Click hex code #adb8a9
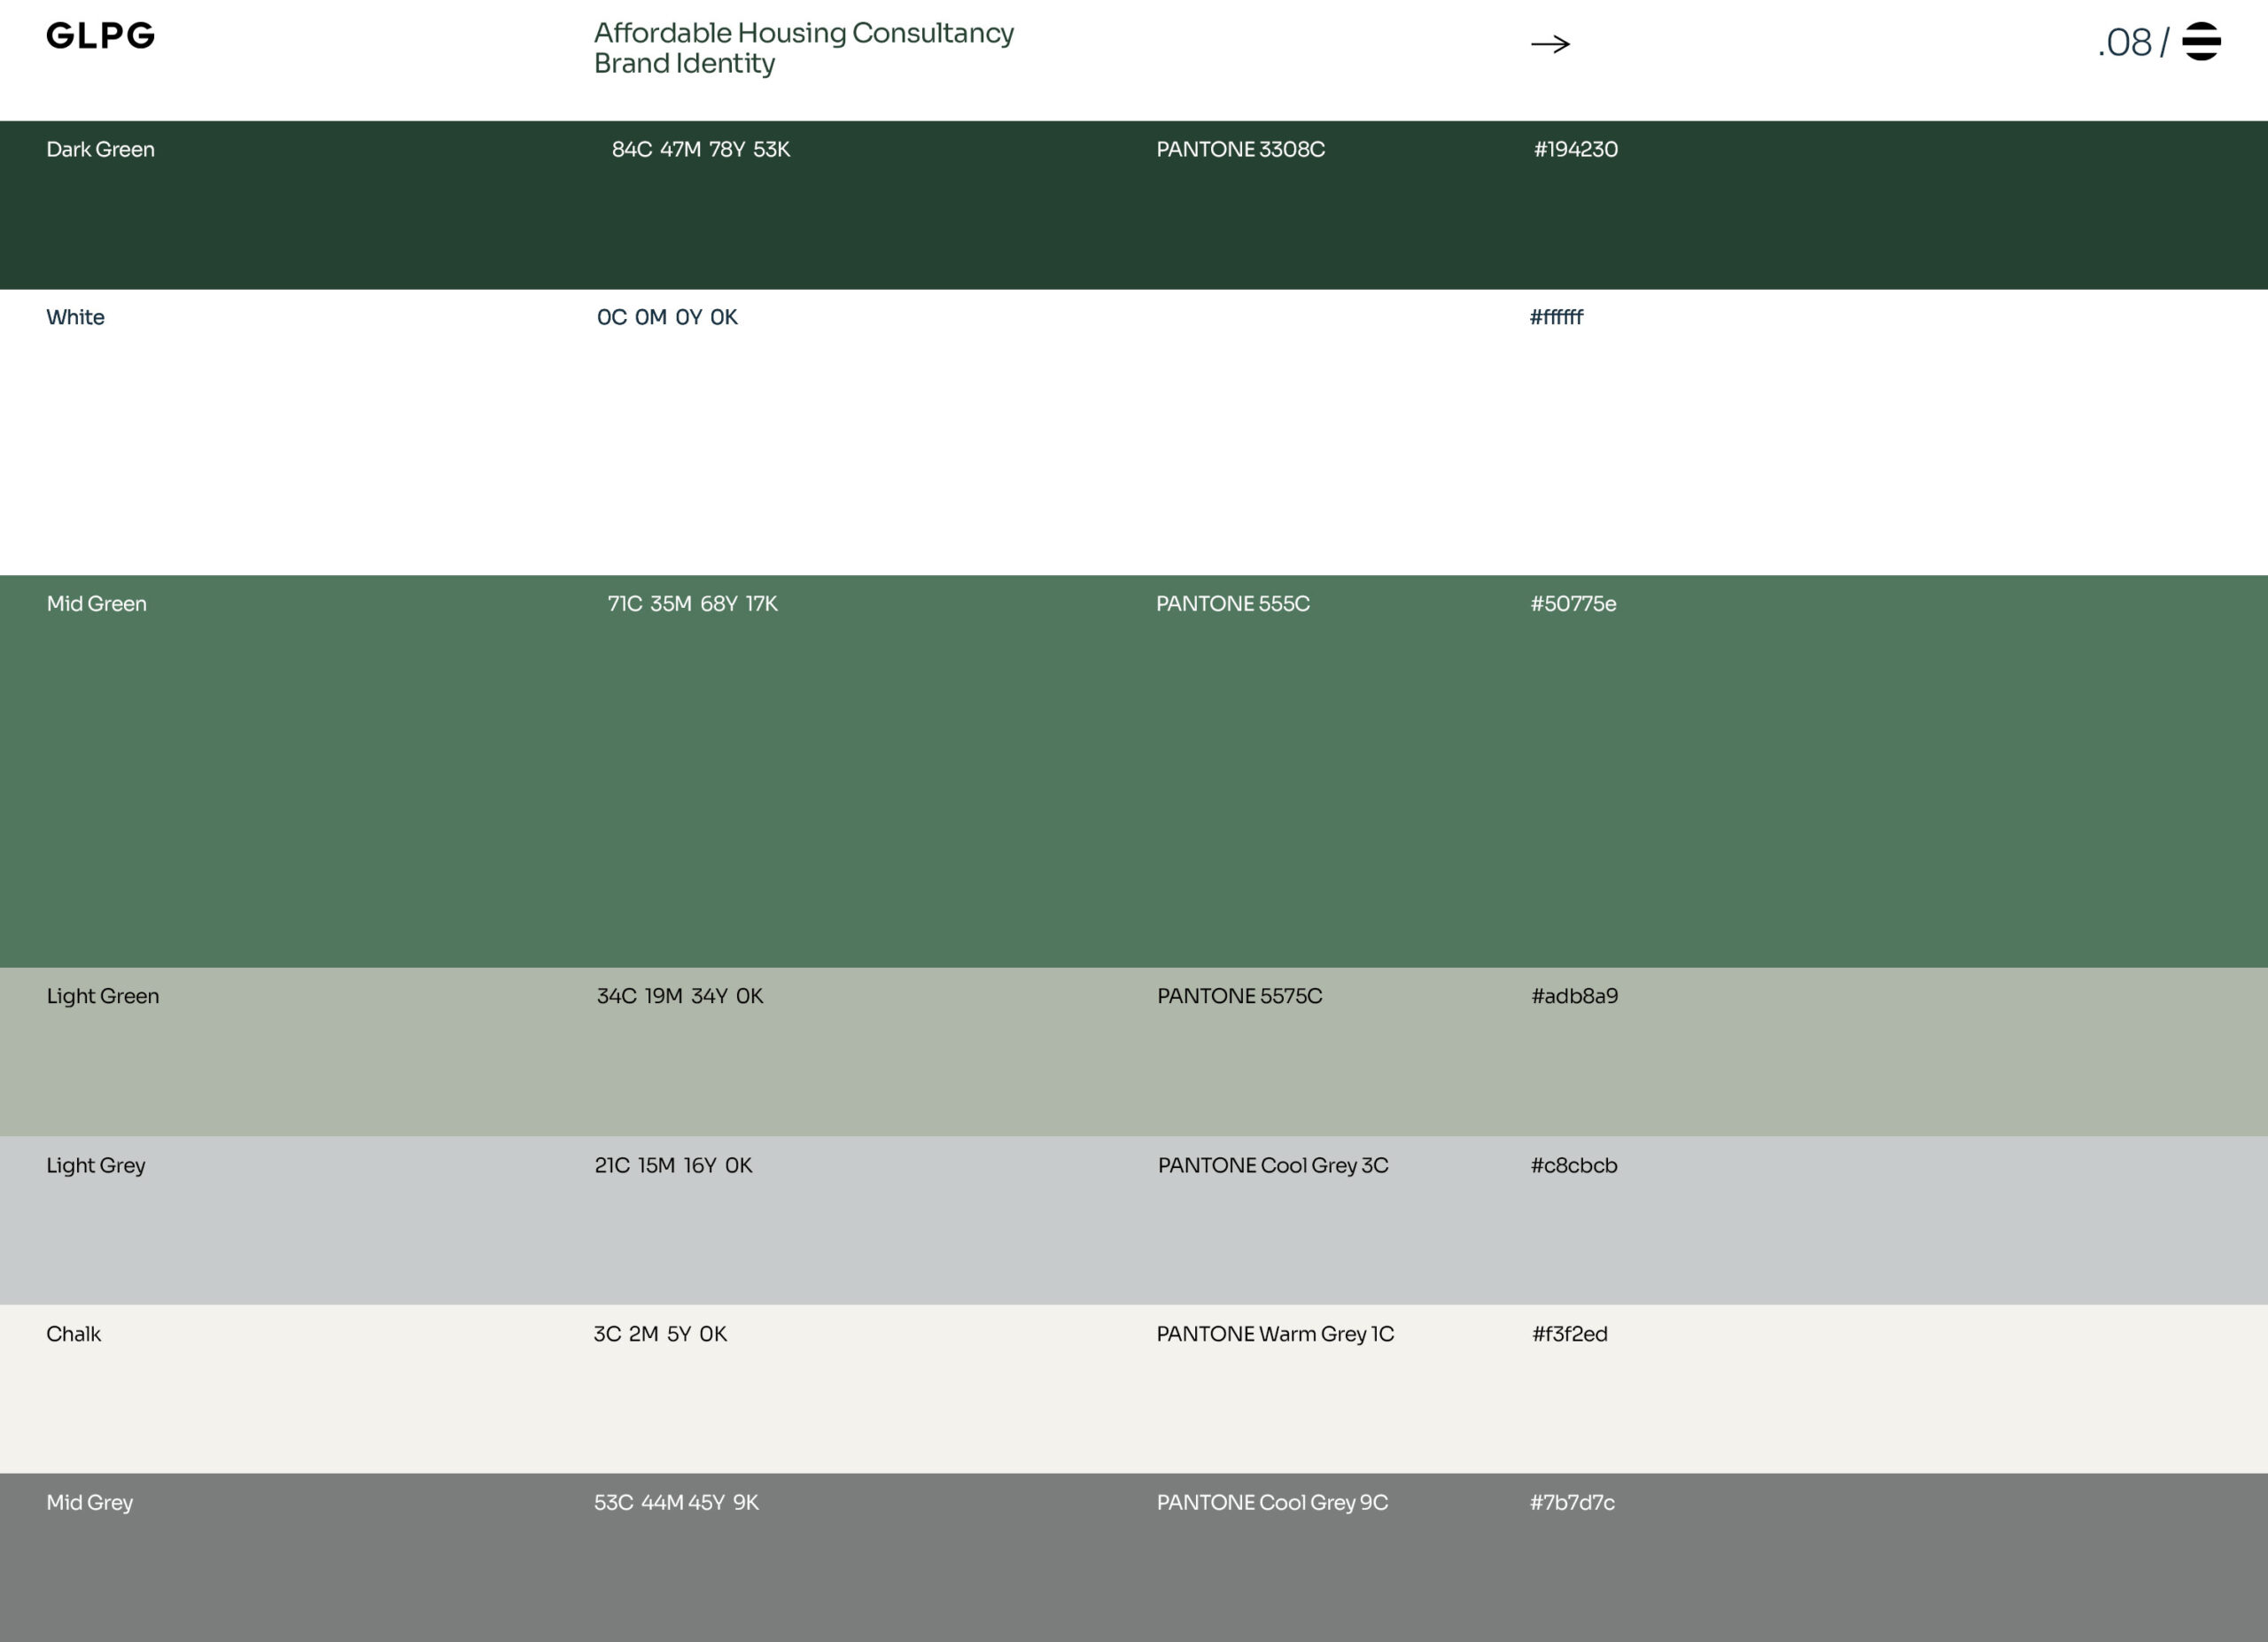Screen dimensions: 2268x1642 pyautogui.click(x=1573, y=996)
